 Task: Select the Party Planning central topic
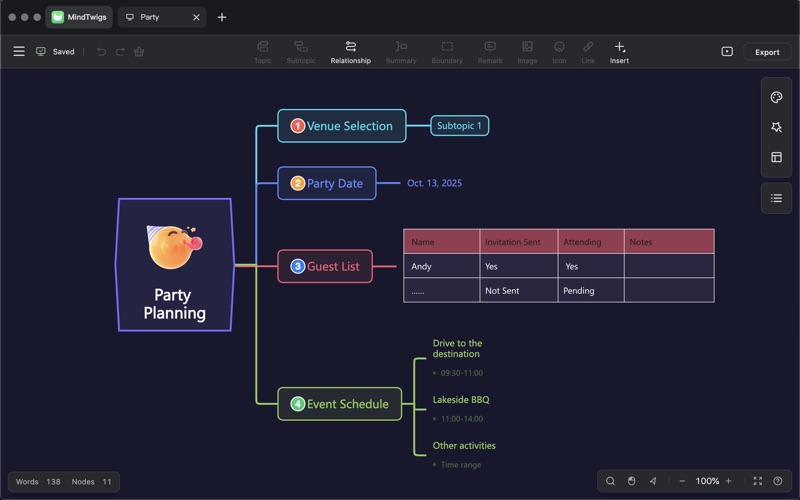[174, 265]
